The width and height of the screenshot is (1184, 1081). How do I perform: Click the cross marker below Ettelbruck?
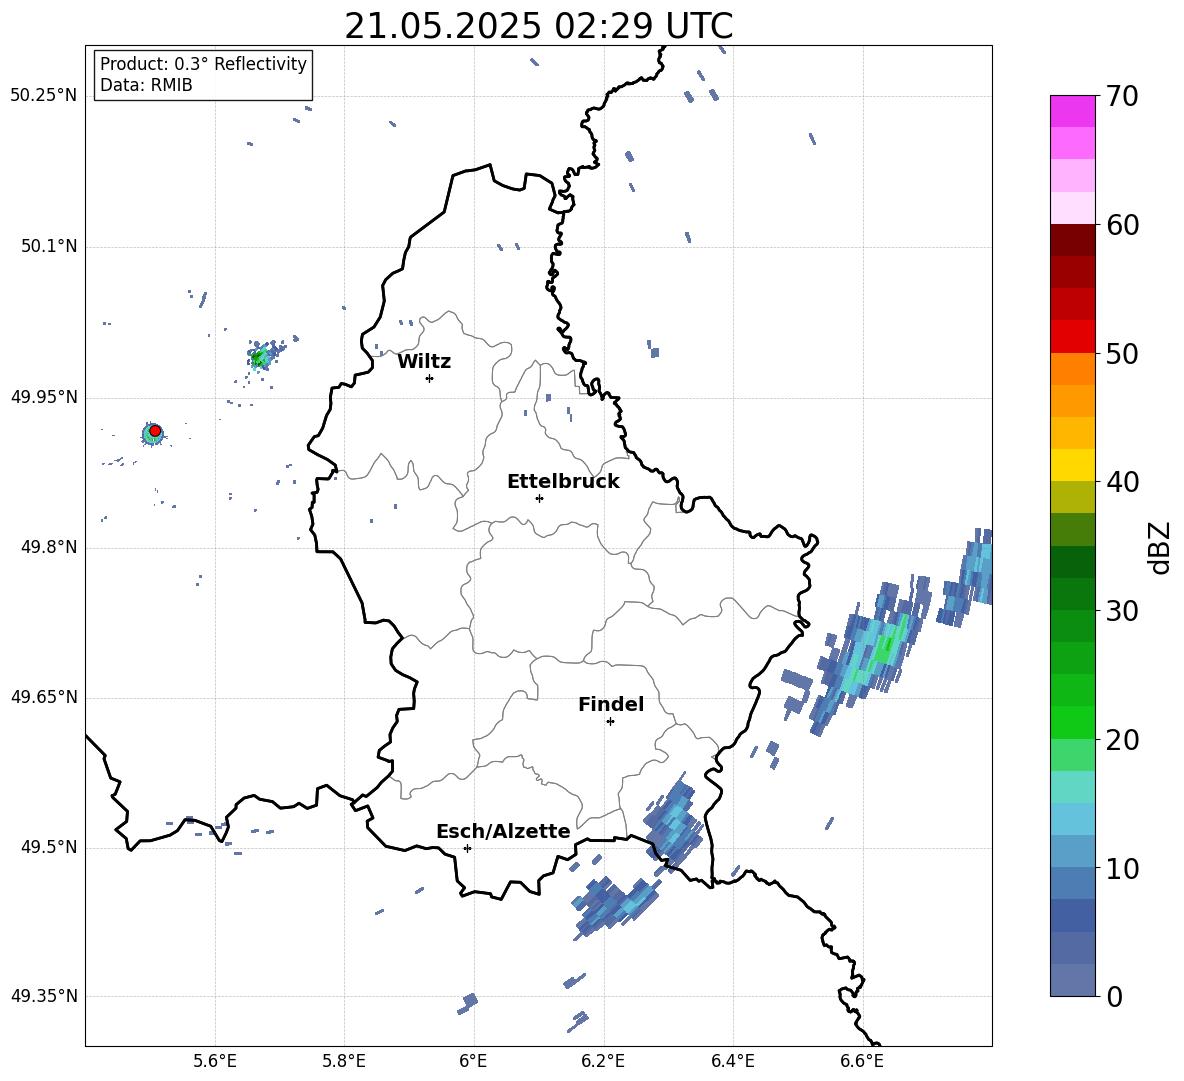(539, 498)
